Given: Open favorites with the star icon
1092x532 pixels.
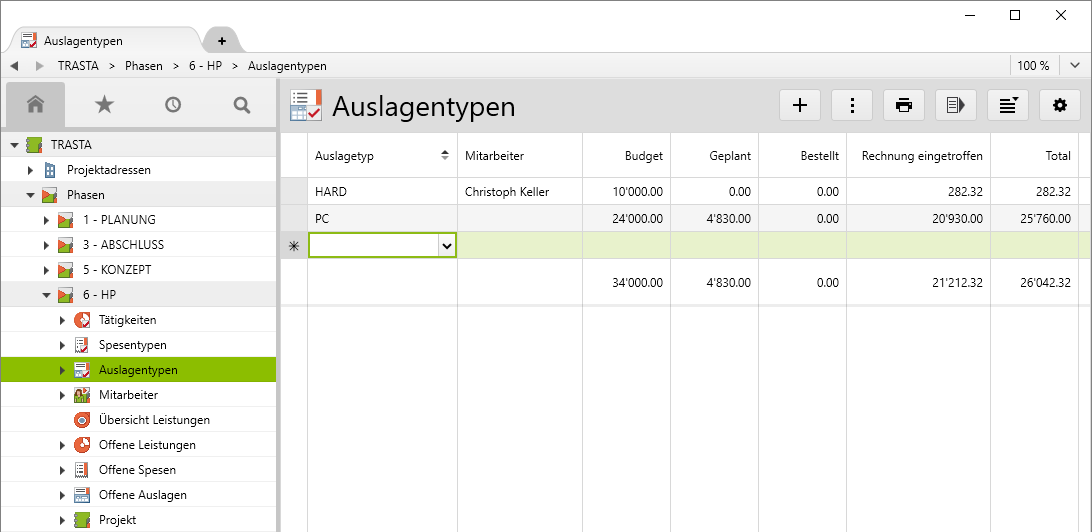Looking at the screenshot, I should coord(104,104).
